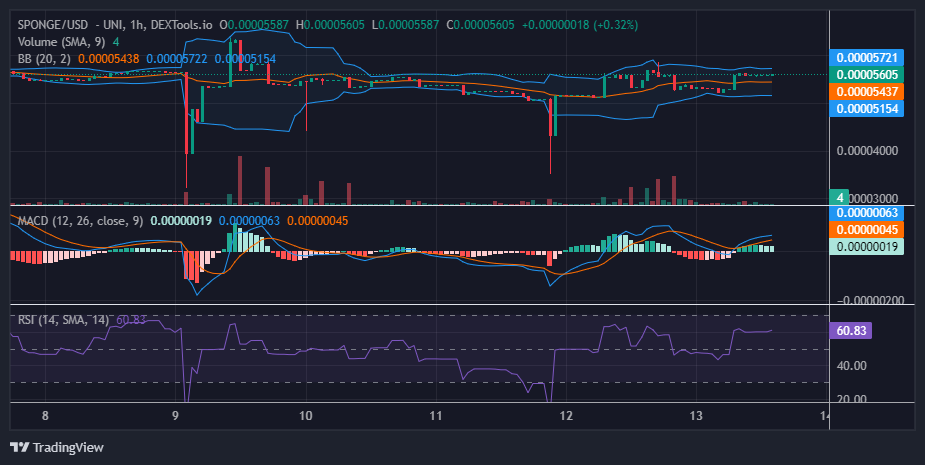Click the 20.00 RSI axis label
Image resolution: width=925 pixels, height=465 pixels.
coord(851,399)
